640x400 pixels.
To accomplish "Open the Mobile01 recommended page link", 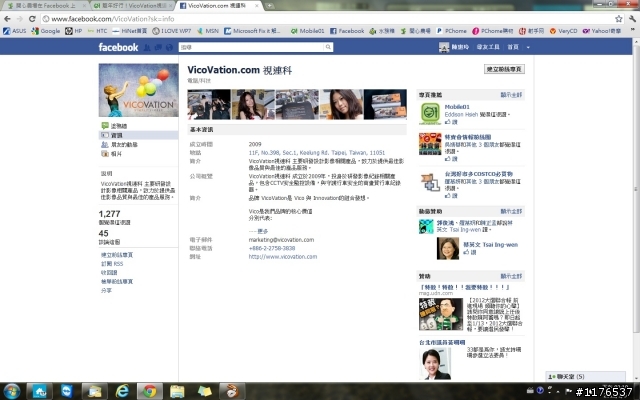I will 457,107.
